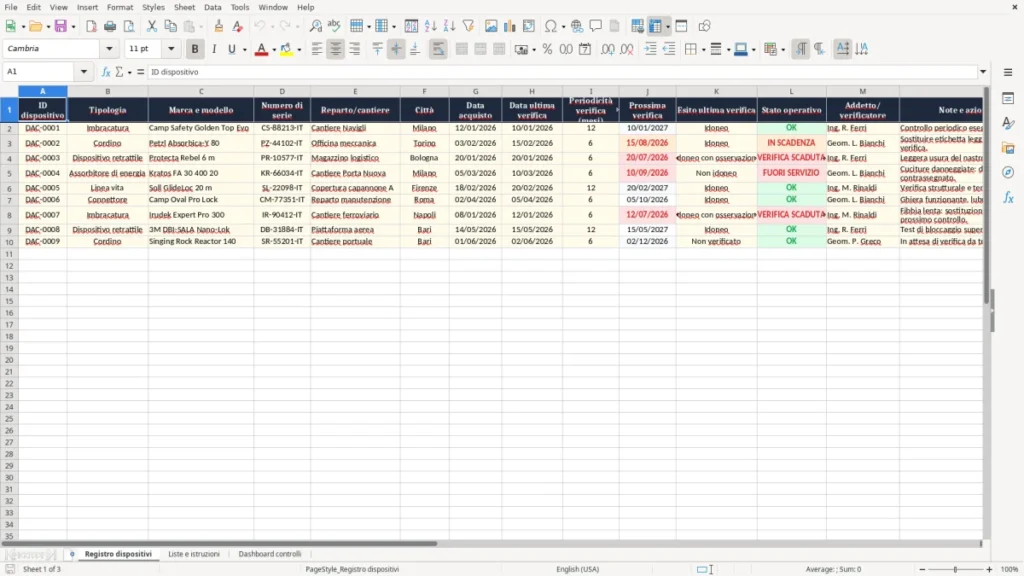Format as percent with the % icon
Image resolution: width=1024 pixels, height=576 pixels.
547,49
